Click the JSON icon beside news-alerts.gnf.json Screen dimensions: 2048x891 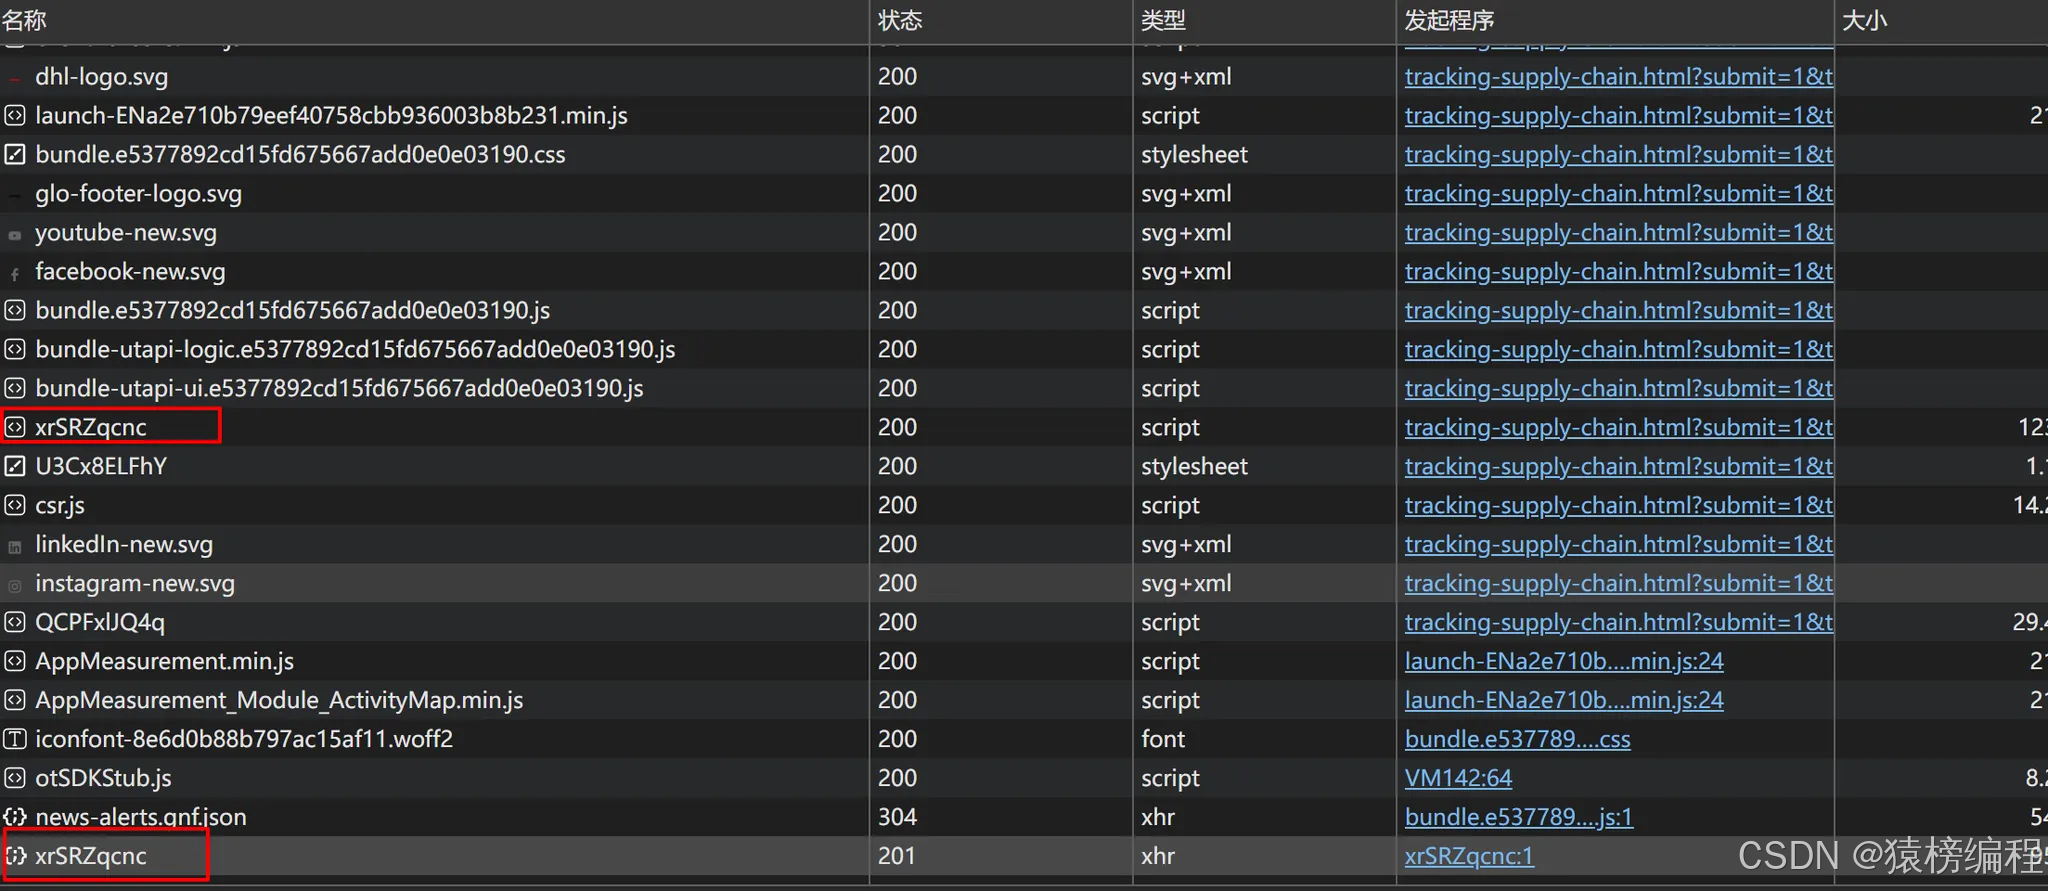(15, 818)
